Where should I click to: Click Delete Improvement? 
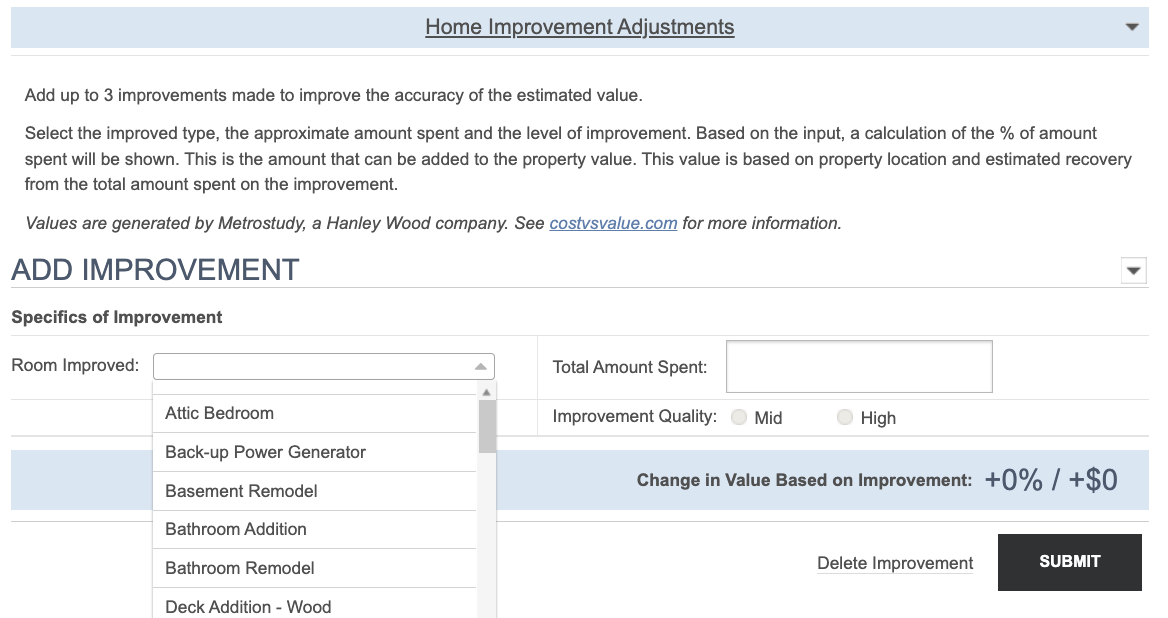pyautogui.click(x=895, y=563)
